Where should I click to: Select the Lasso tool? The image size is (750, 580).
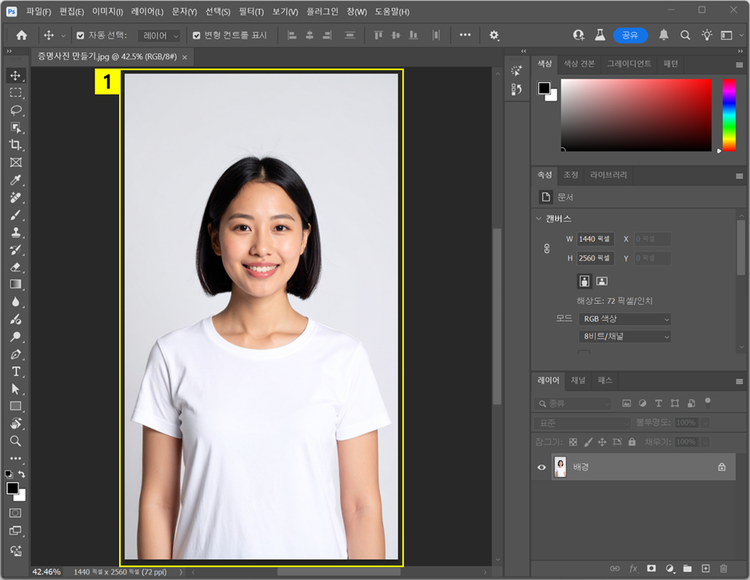pyautogui.click(x=15, y=110)
